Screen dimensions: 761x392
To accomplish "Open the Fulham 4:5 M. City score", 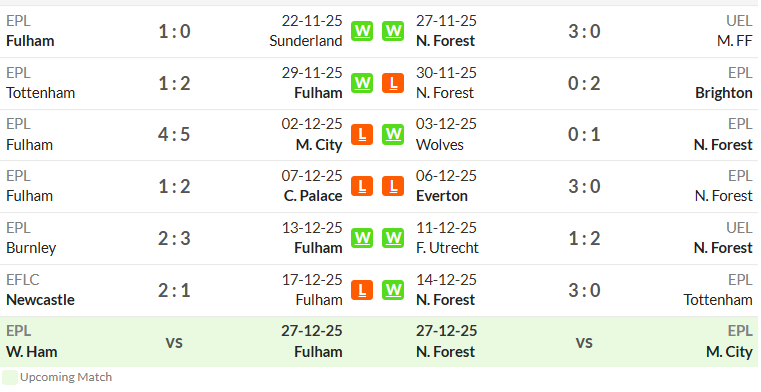I will [x=174, y=134].
